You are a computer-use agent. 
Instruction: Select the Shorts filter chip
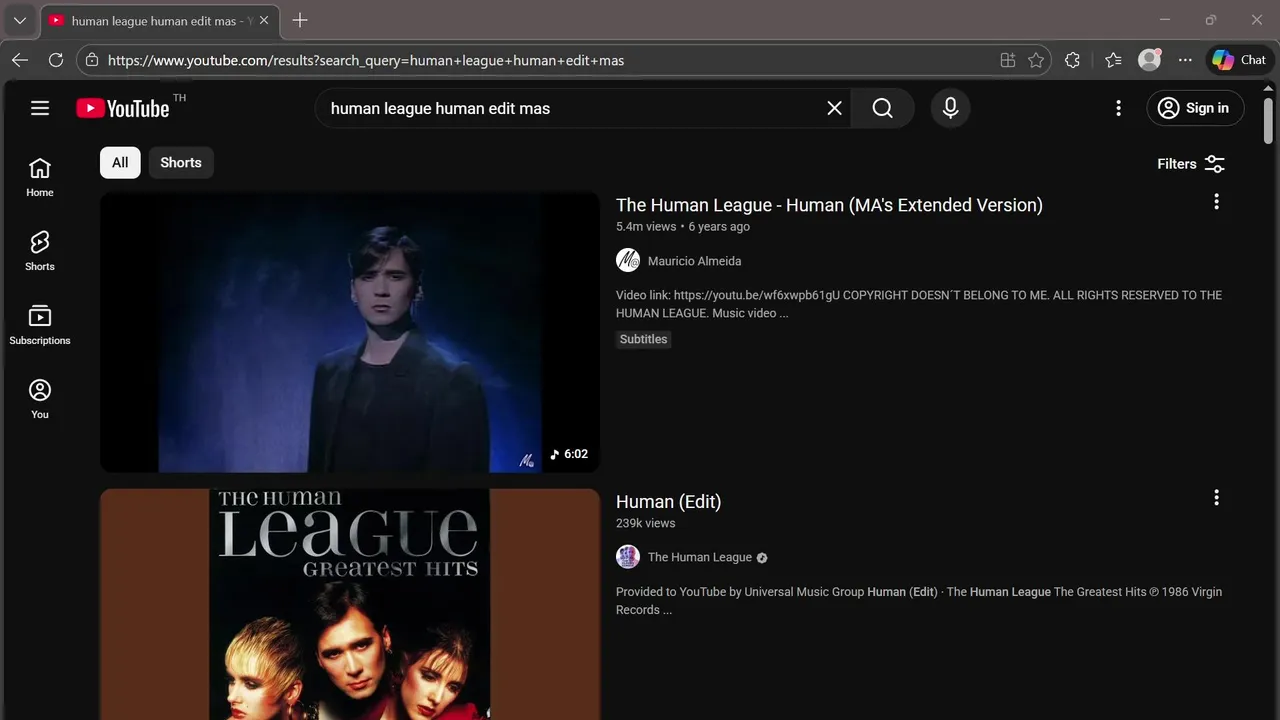(181, 163)
